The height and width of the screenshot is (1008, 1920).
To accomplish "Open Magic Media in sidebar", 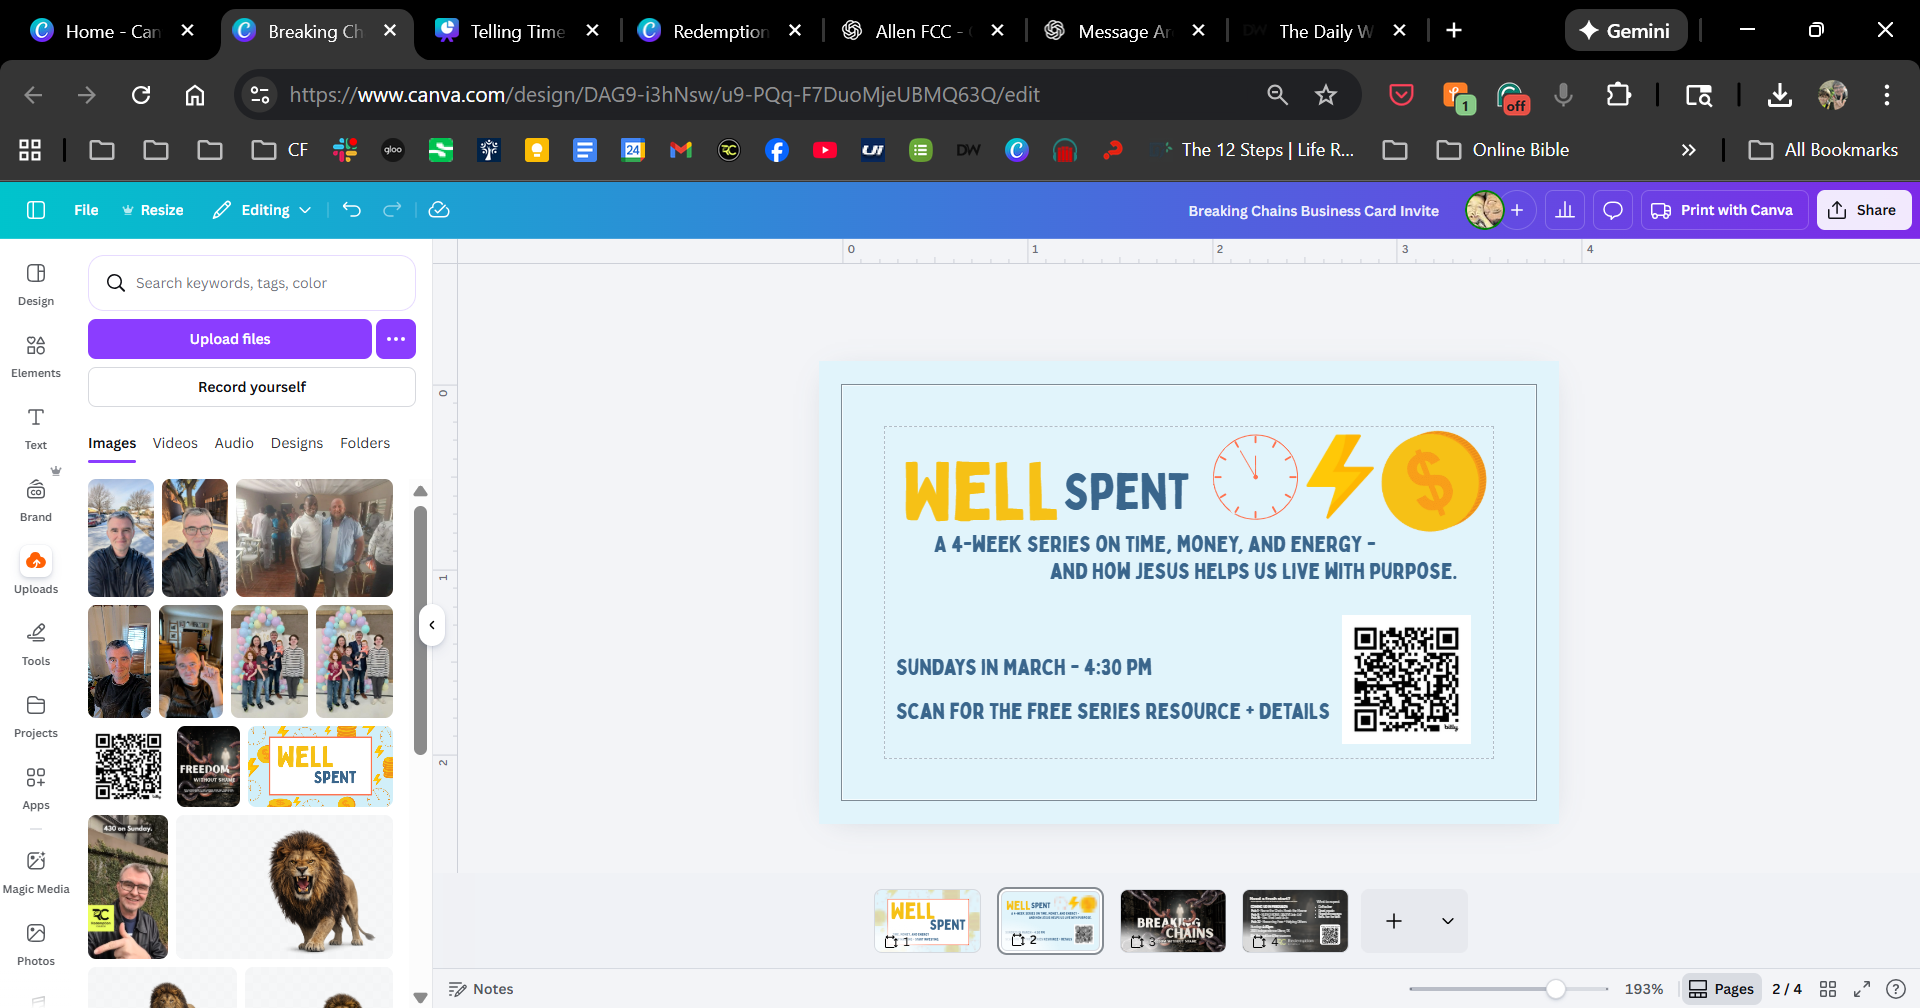I will tap(36, 871).
